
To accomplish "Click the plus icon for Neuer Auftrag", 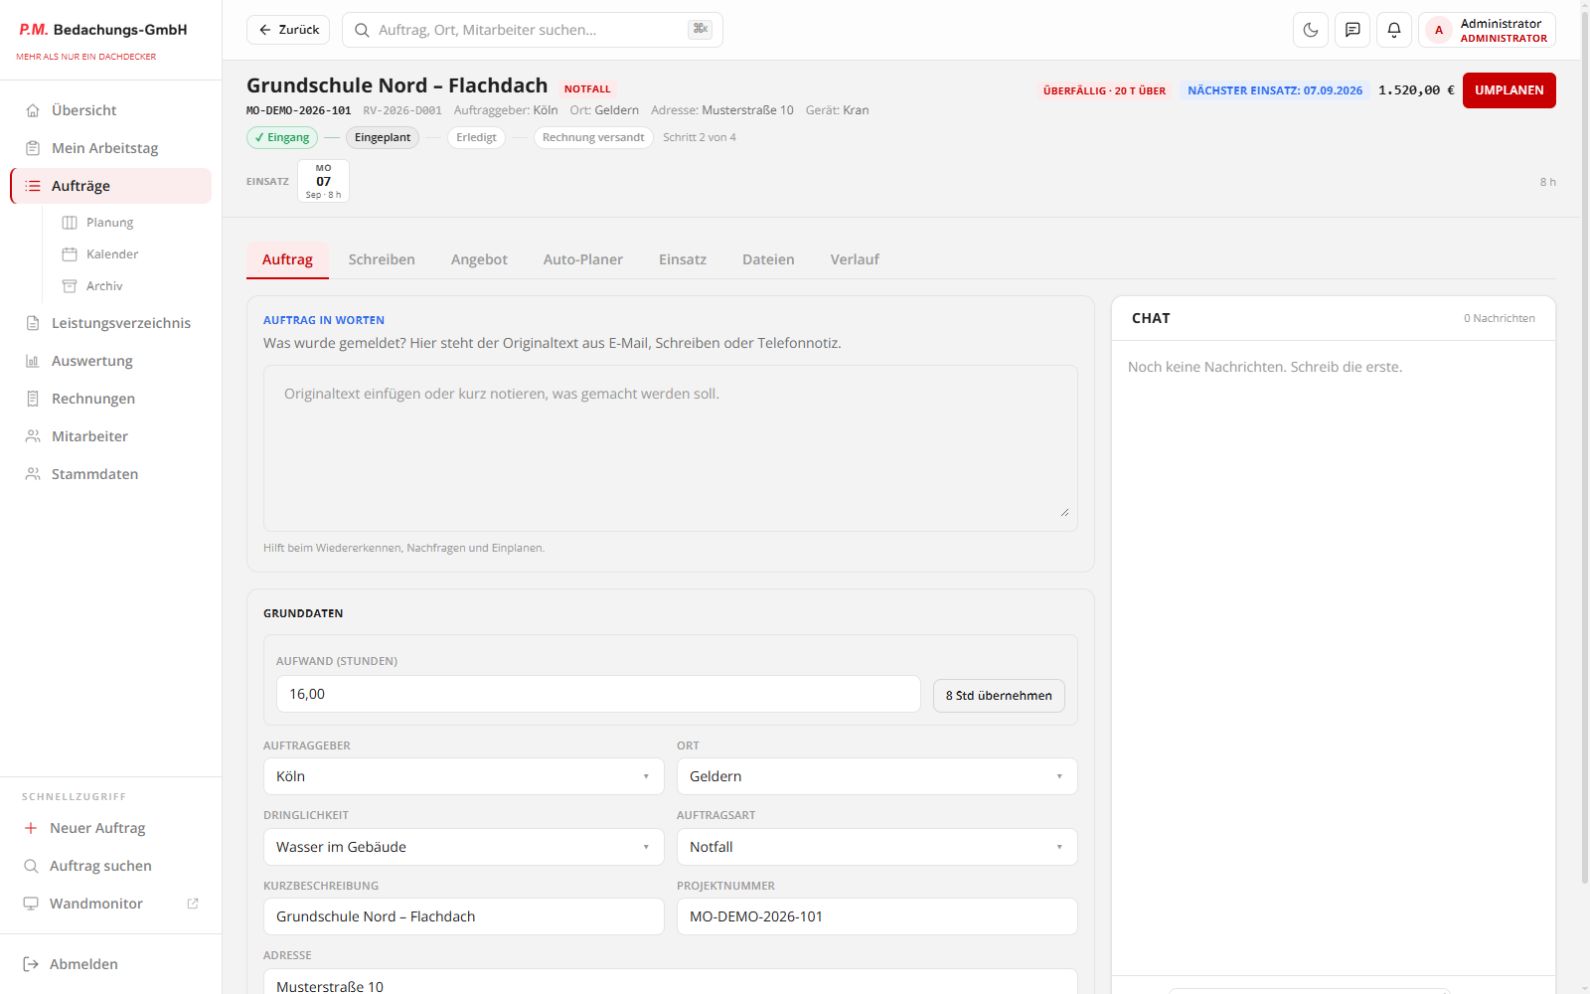I will click(x=31, y=828).
